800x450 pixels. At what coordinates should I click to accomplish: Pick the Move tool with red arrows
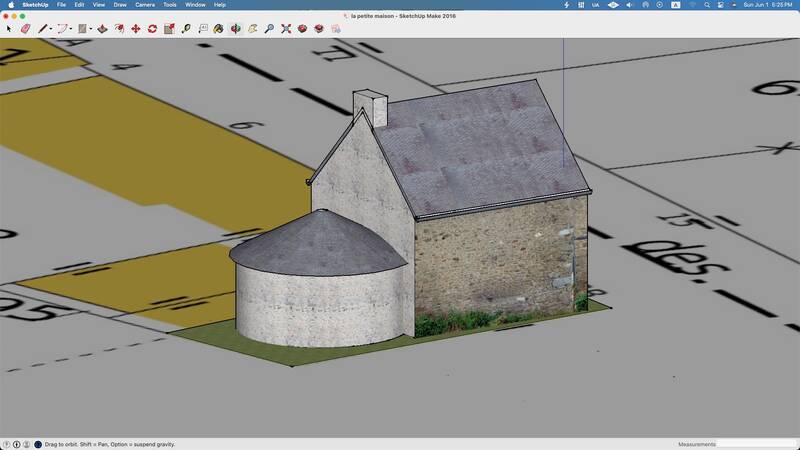pyautogui.click(x=136, y=29)
